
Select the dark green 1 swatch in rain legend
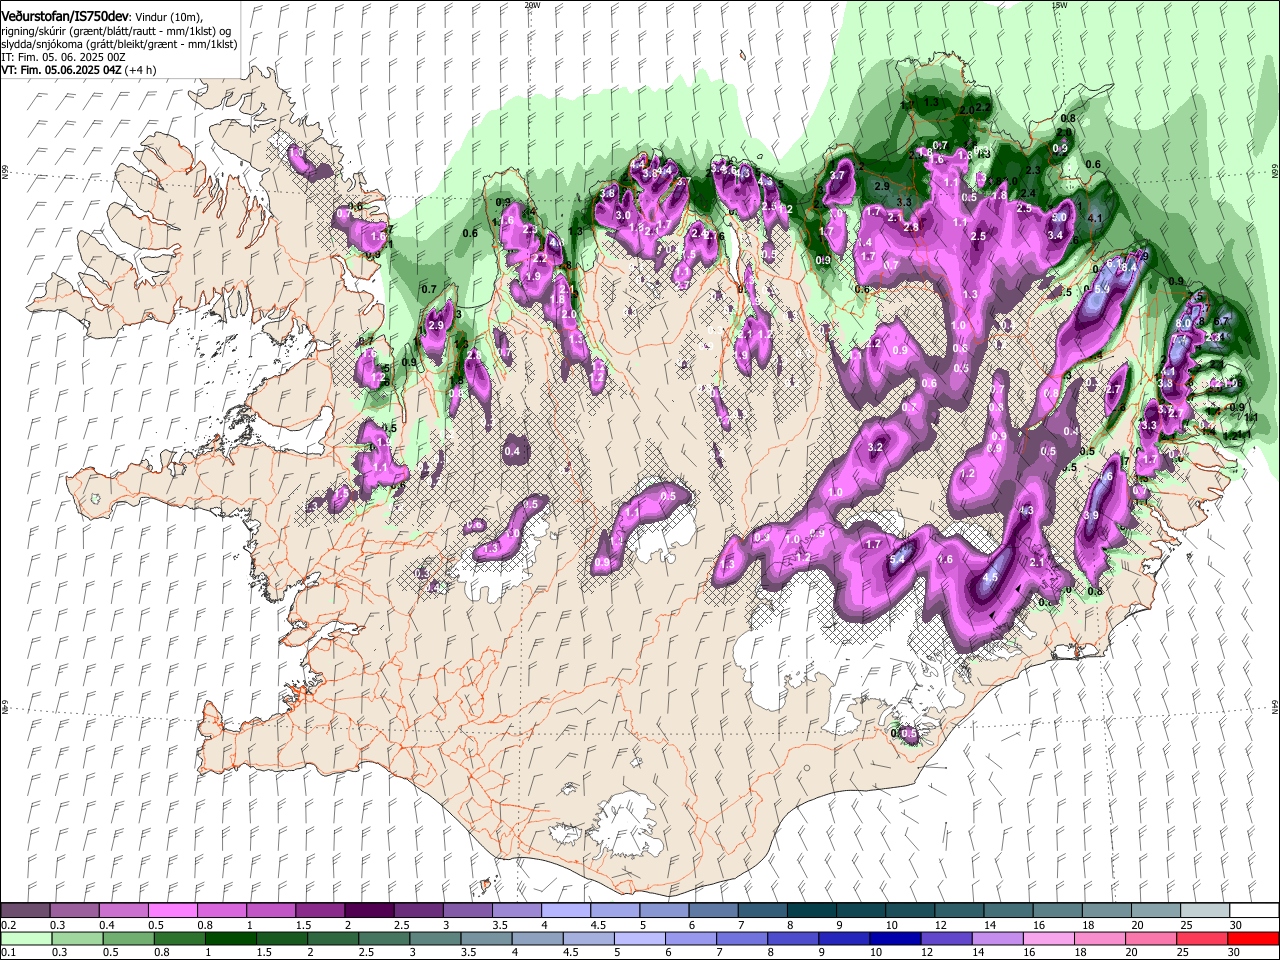pyautogui.click(x=229, y=938)
